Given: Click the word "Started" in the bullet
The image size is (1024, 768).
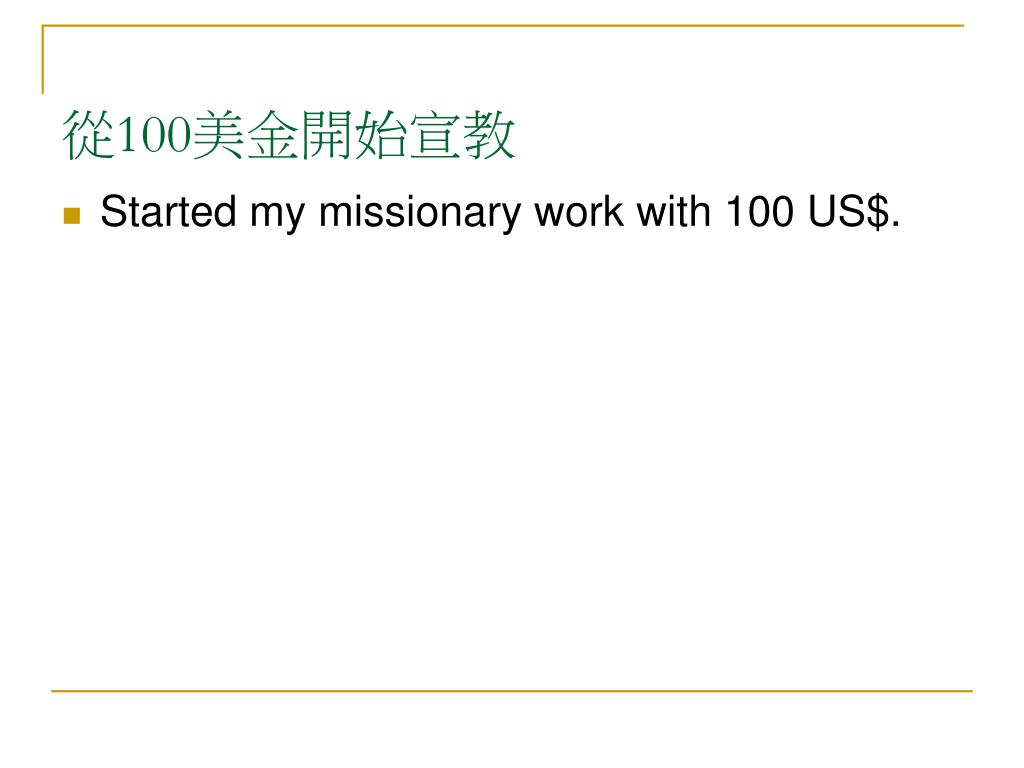Looking at the screenshot, I should 168,213.
